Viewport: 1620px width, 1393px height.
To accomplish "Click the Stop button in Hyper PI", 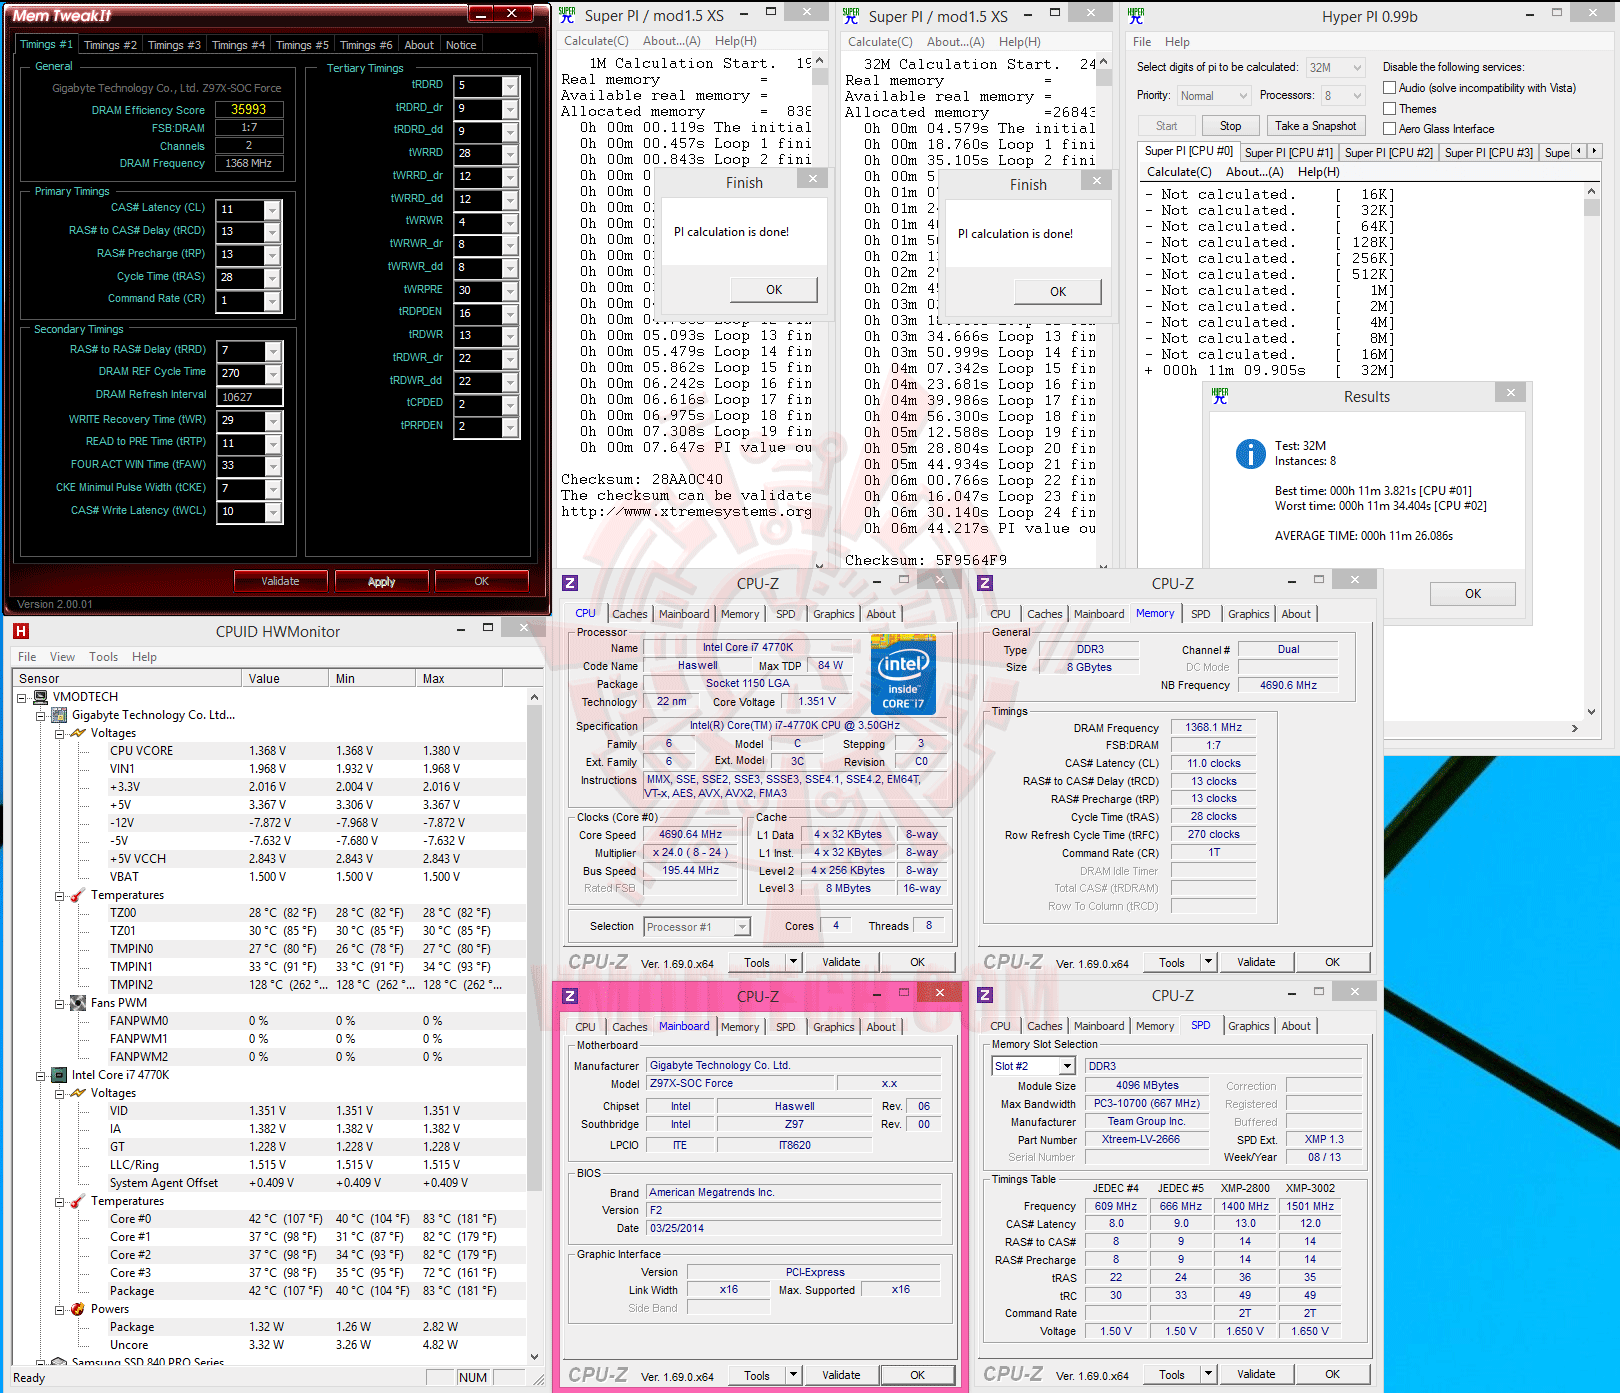I will tap(1230, 126).
